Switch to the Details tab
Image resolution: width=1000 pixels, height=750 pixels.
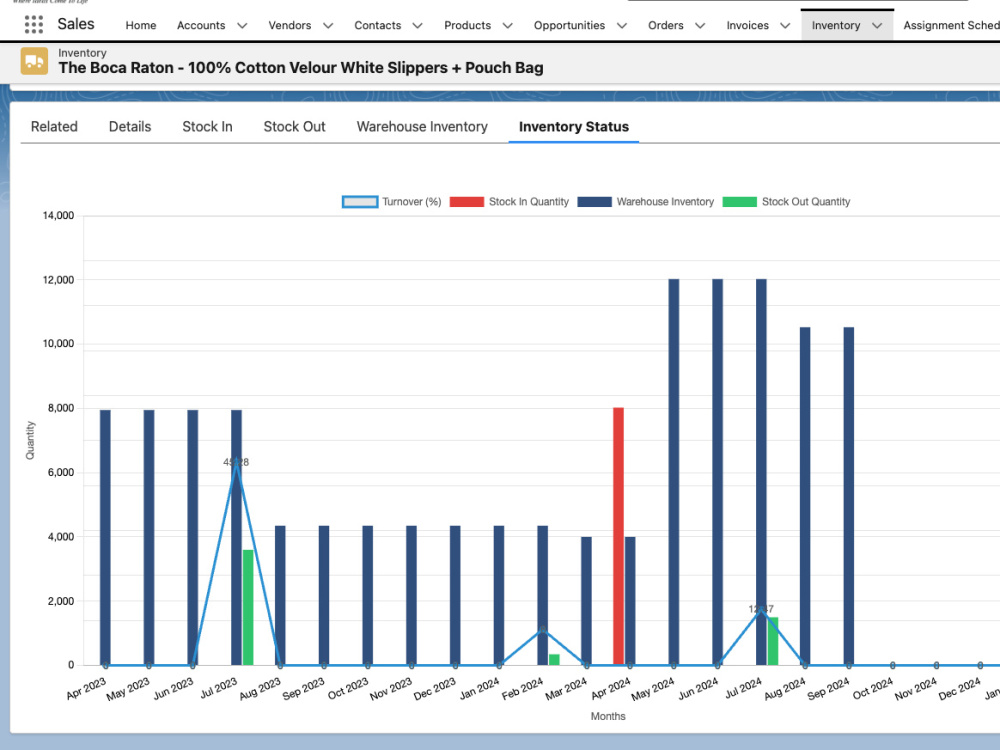[x=130, y=126]
